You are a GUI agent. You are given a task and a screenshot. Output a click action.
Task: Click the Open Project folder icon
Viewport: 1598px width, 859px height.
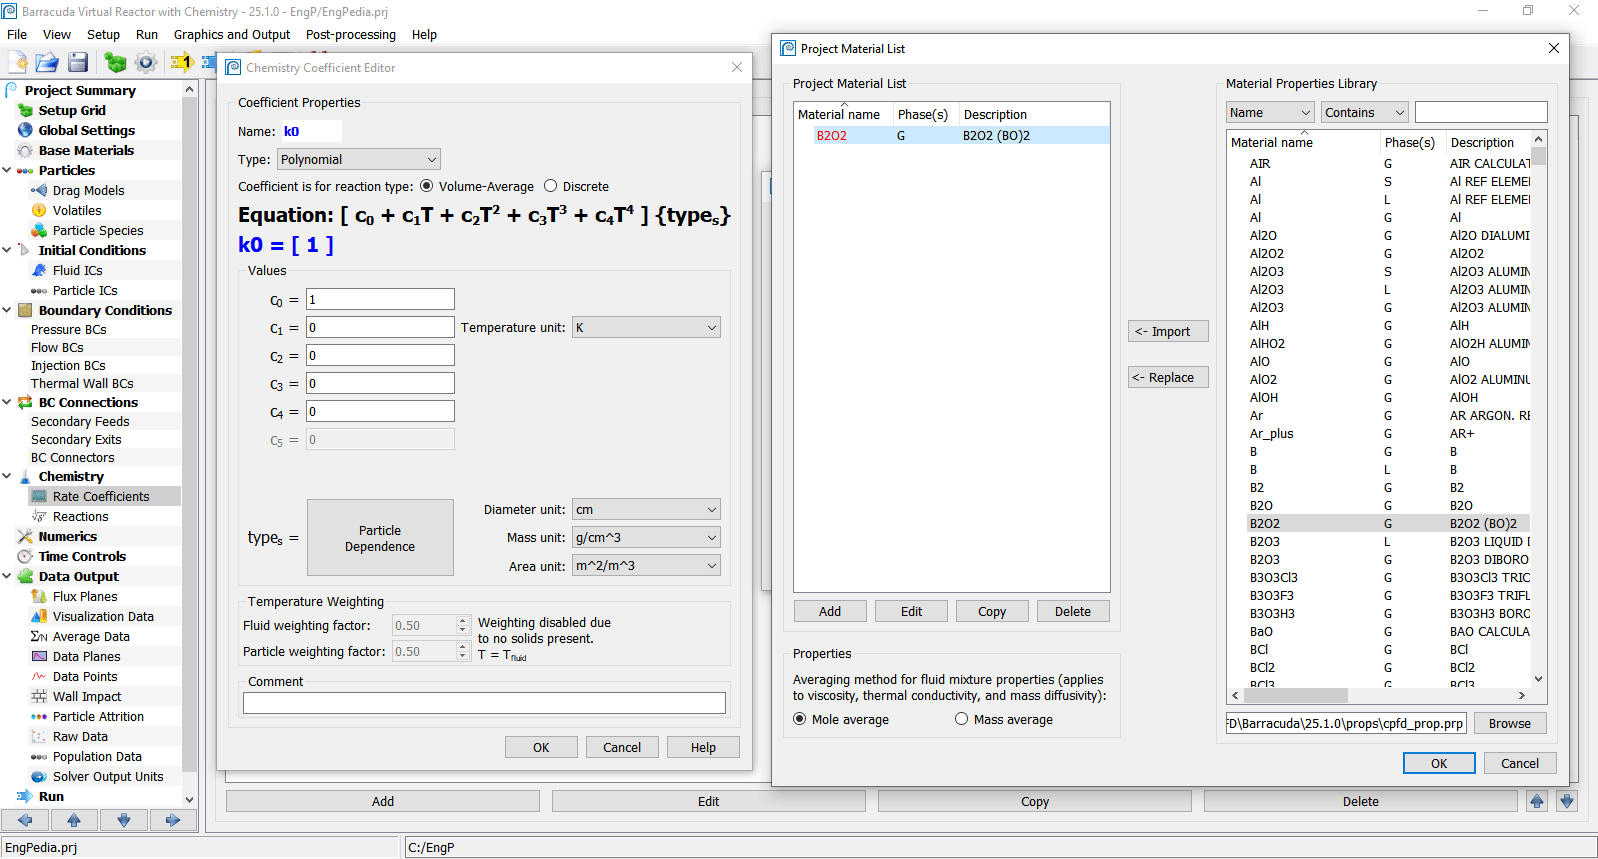(47, 62)
